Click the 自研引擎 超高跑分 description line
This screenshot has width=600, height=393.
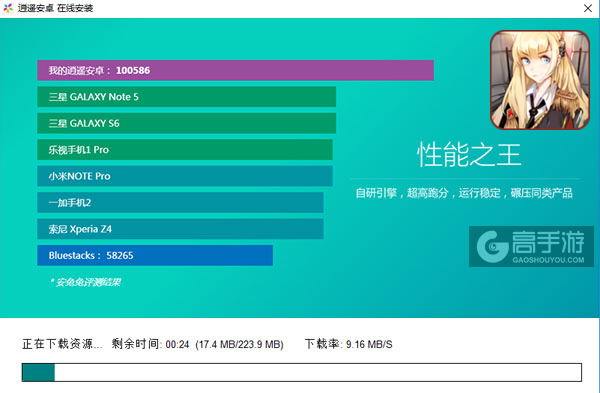point(464,193)
